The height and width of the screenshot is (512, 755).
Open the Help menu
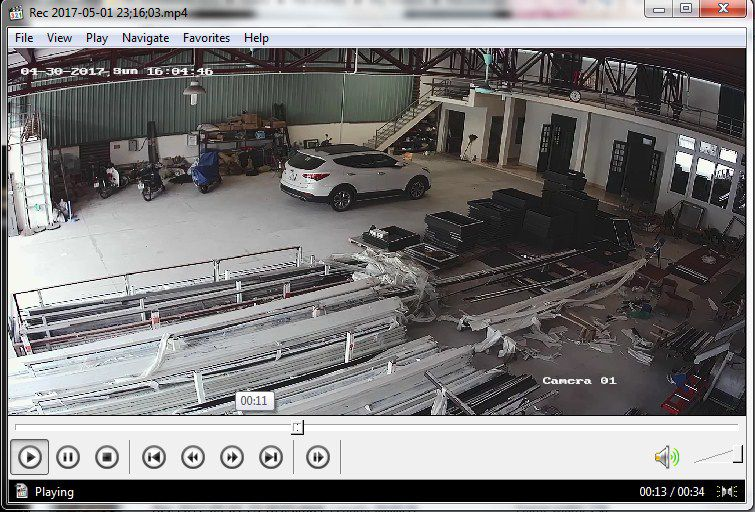pyautogui.click(x=257, y=38)
